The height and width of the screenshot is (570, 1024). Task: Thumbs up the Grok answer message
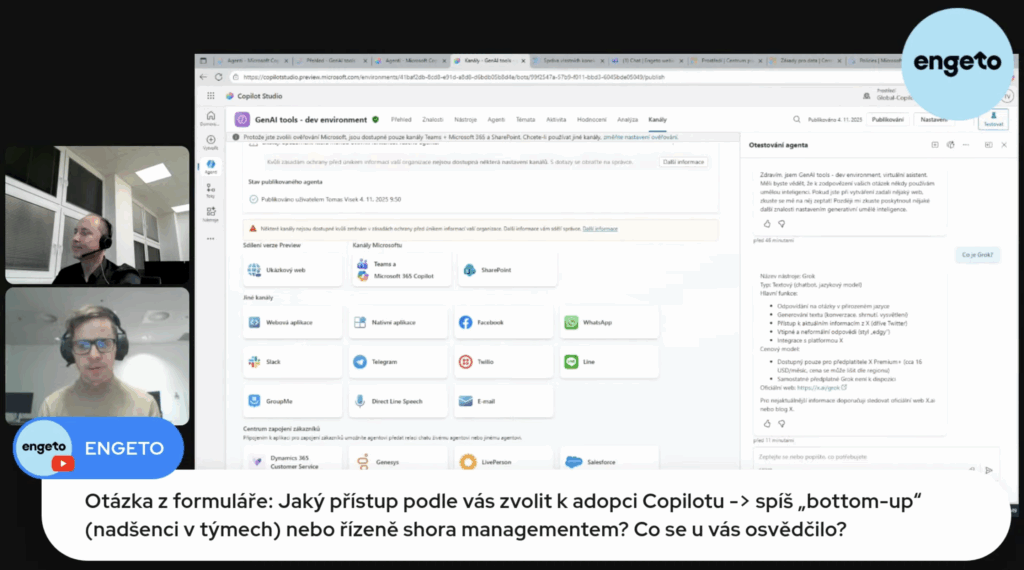[x=767, y=422]
